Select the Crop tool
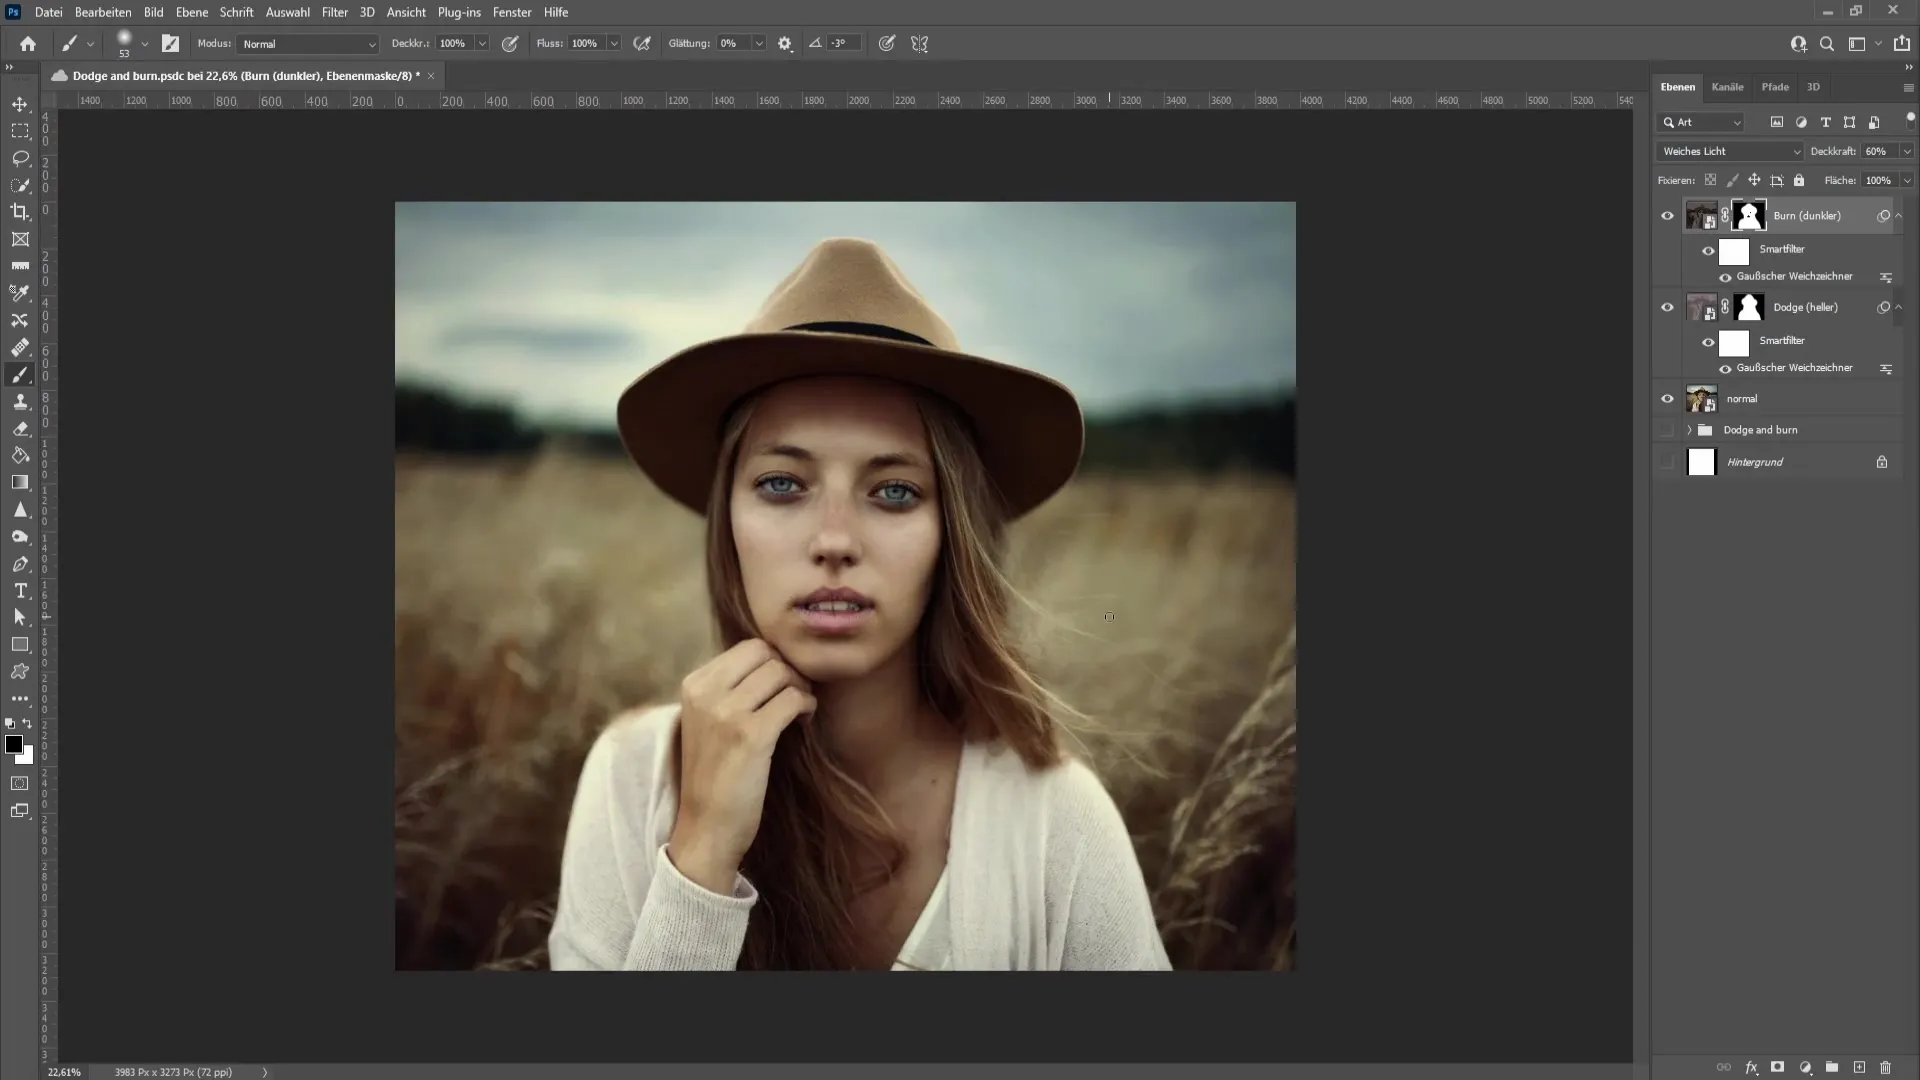Viewport: 1920px width, 1080px height. pos(20,211)
